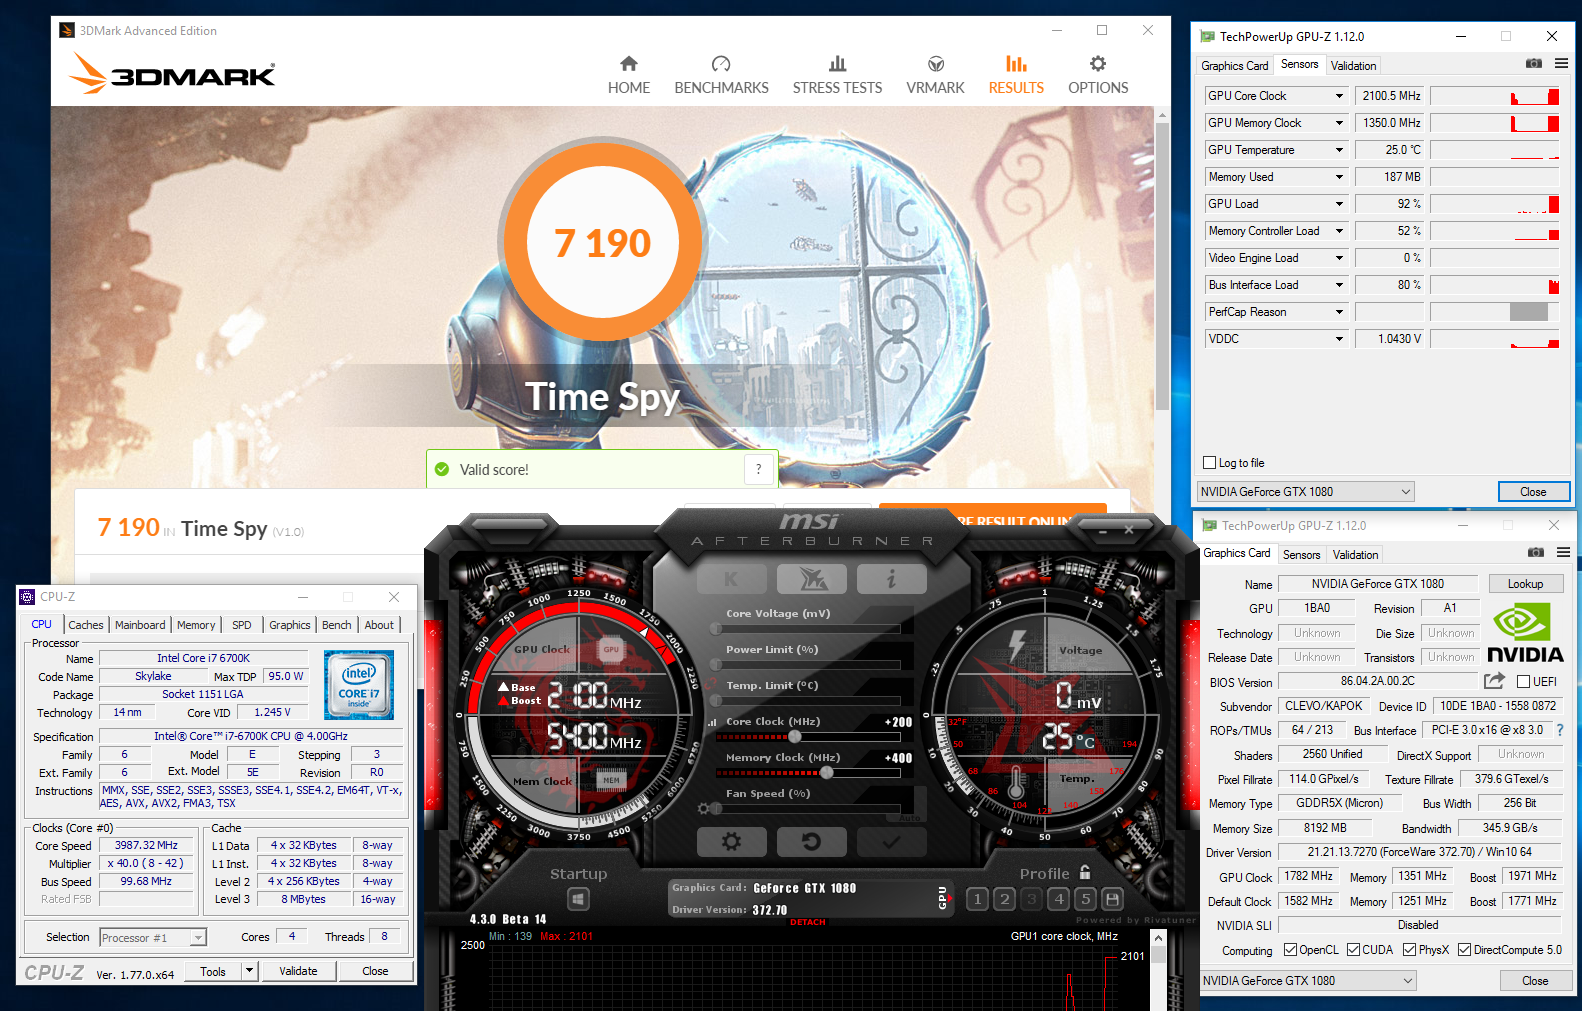This screenshot has height=1011, width=1582.
Task: Open the GPU Temperature sensor dropdown
Action: pyautogui.click(x=1340, y=150)
